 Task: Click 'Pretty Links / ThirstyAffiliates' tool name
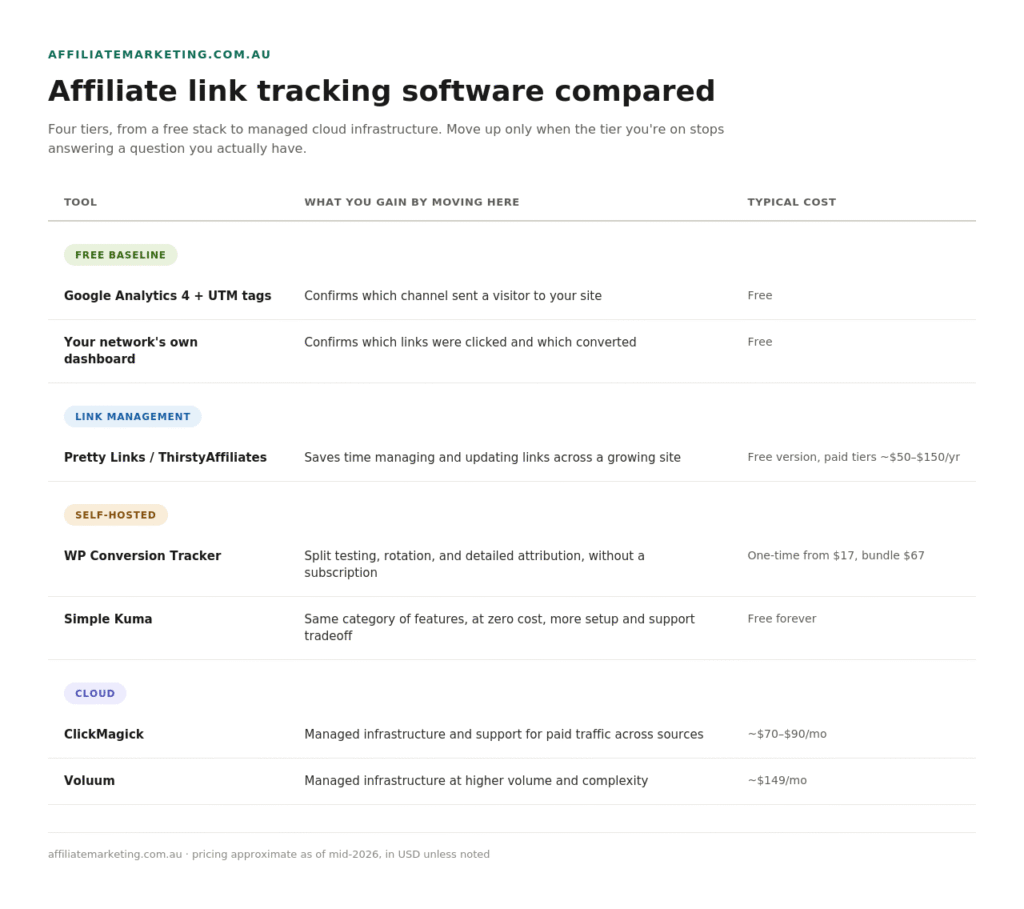pyautogui.click(x=165, y=457)
